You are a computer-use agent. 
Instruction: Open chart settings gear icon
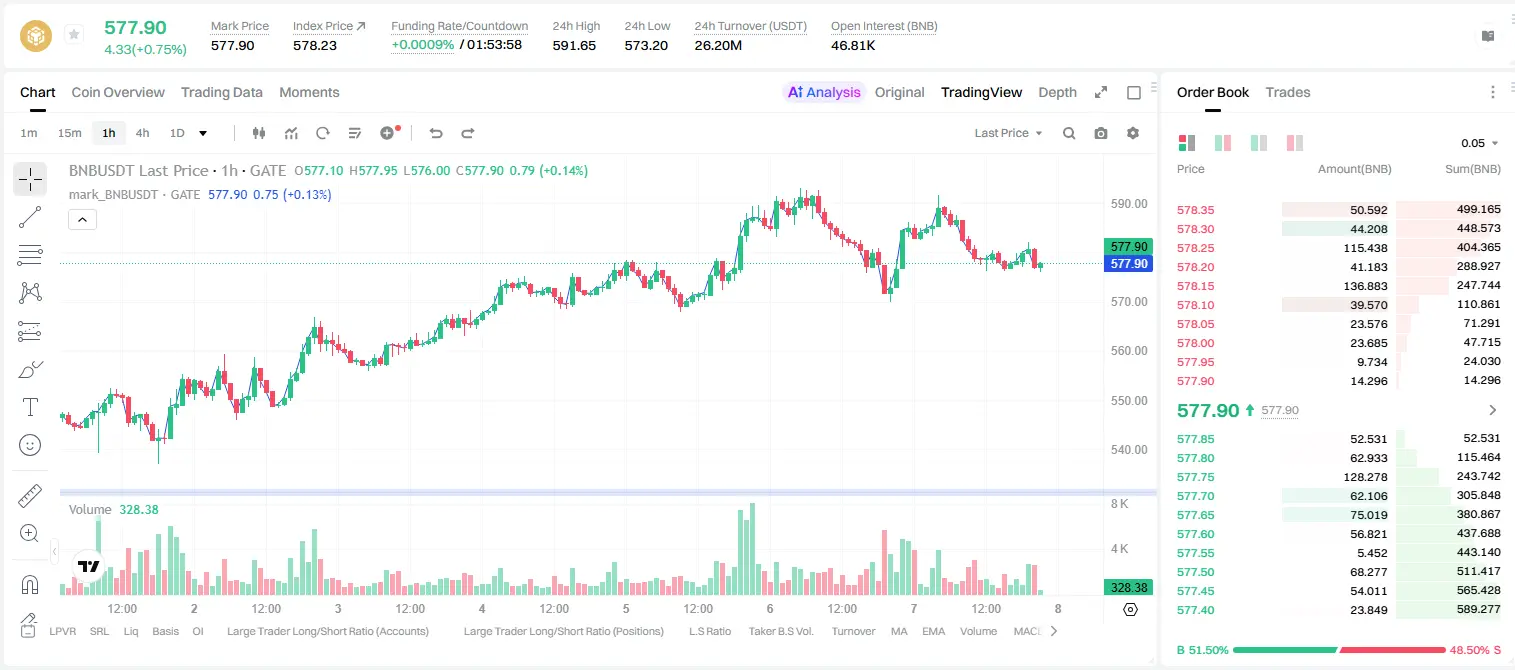[1133, 133]
